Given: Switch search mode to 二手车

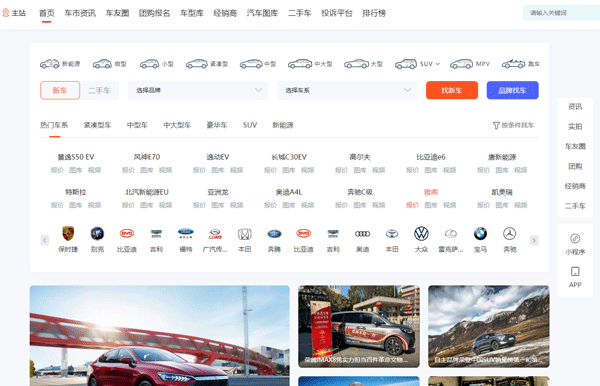Looking at the screenshot, I should tap(99, 91).
